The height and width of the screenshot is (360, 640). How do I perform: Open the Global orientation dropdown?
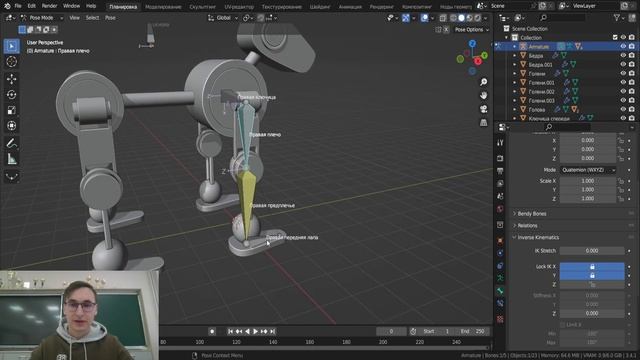(223, 18)
